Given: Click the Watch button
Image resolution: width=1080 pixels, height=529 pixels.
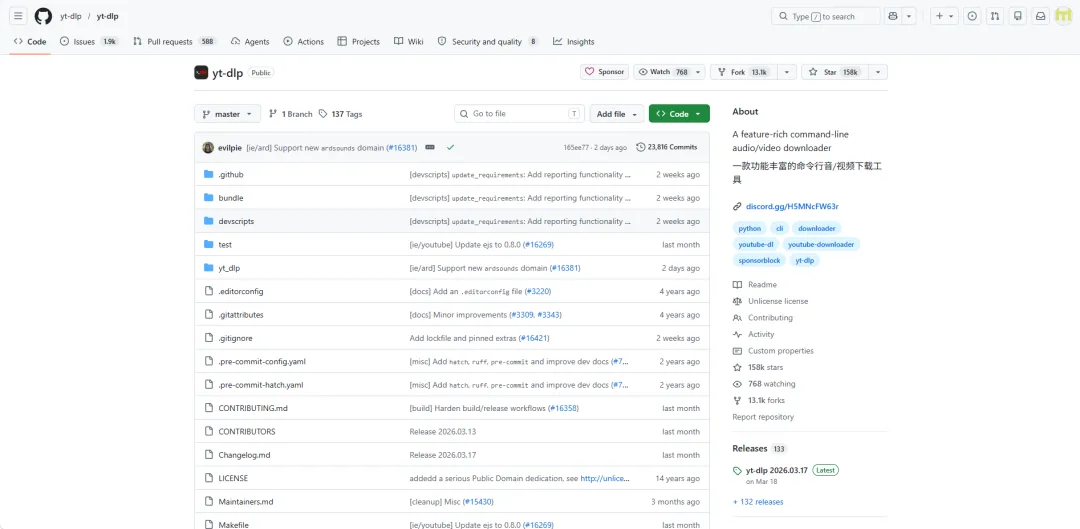Looking at the screenshot, I should click(662, 72).
